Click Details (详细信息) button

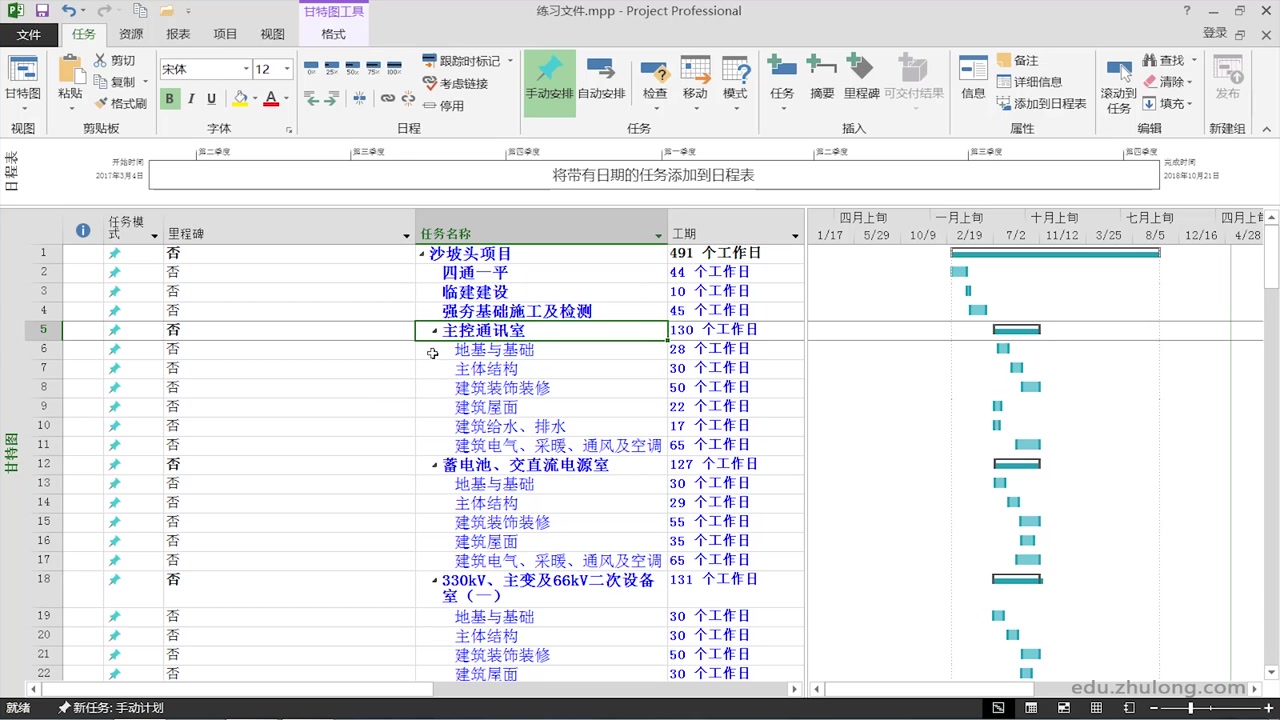pyautogui.click(x=1029, y=82)
